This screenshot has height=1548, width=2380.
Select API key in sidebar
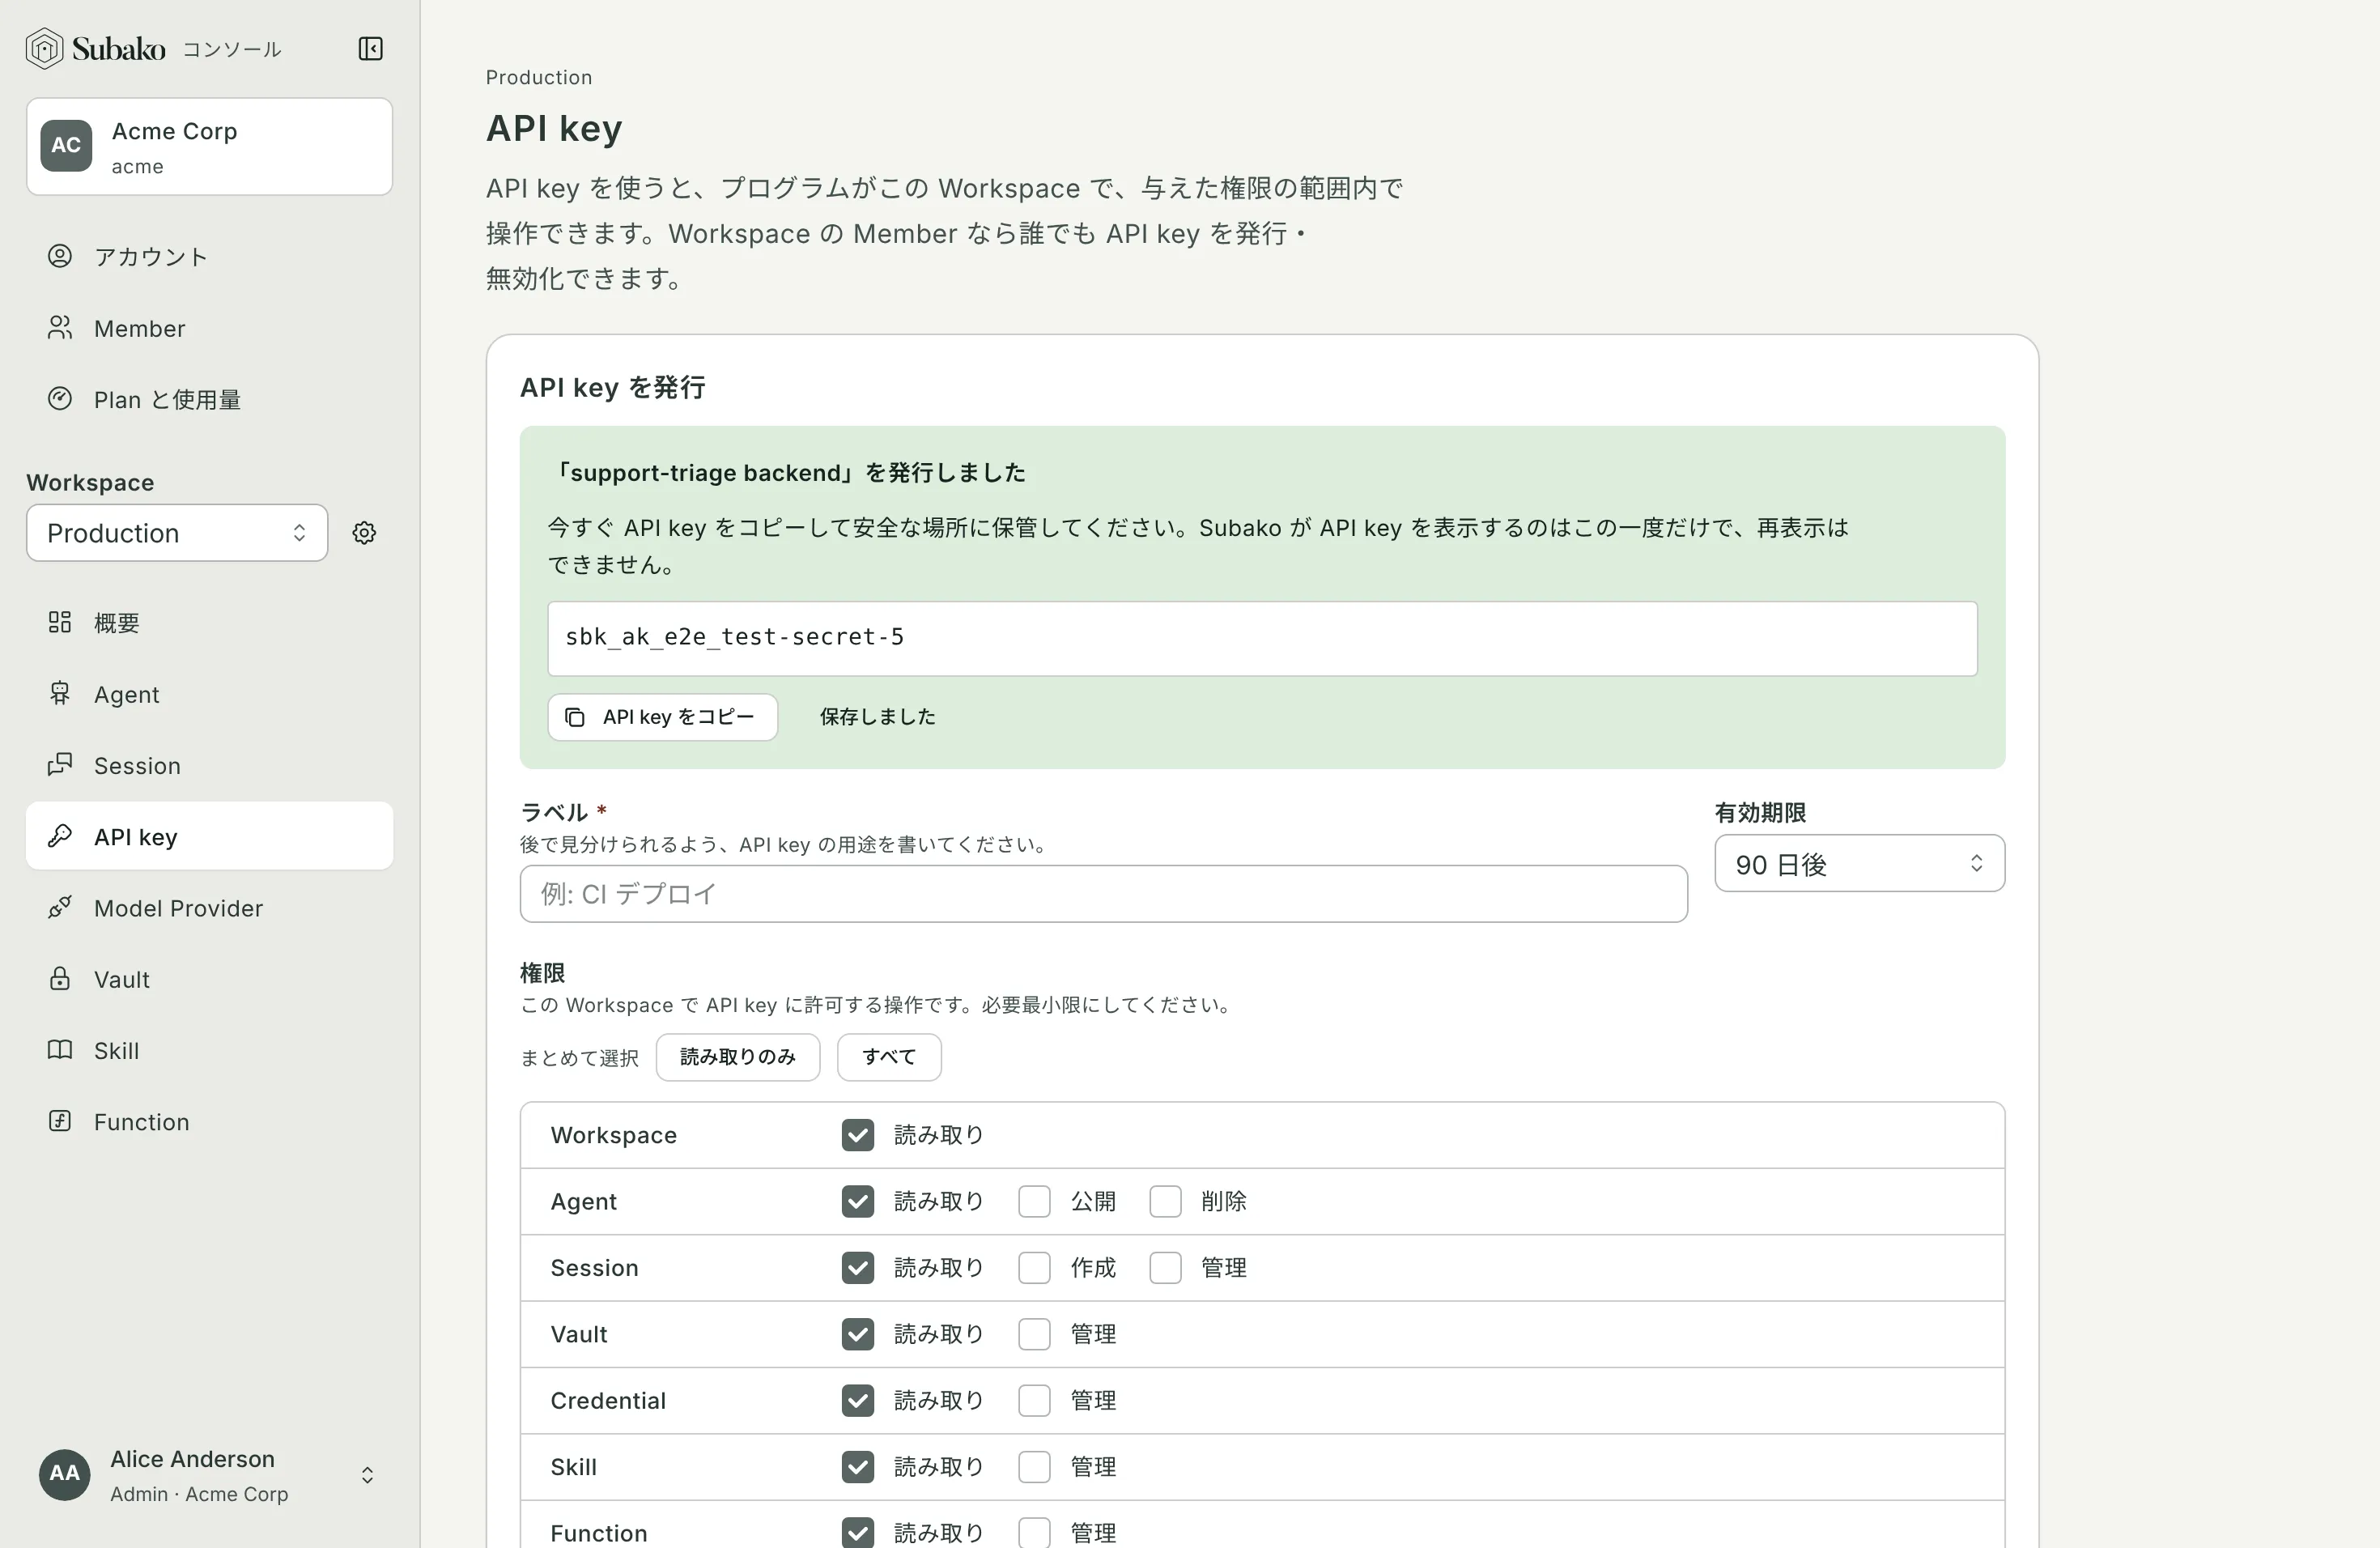coord(209,836)
